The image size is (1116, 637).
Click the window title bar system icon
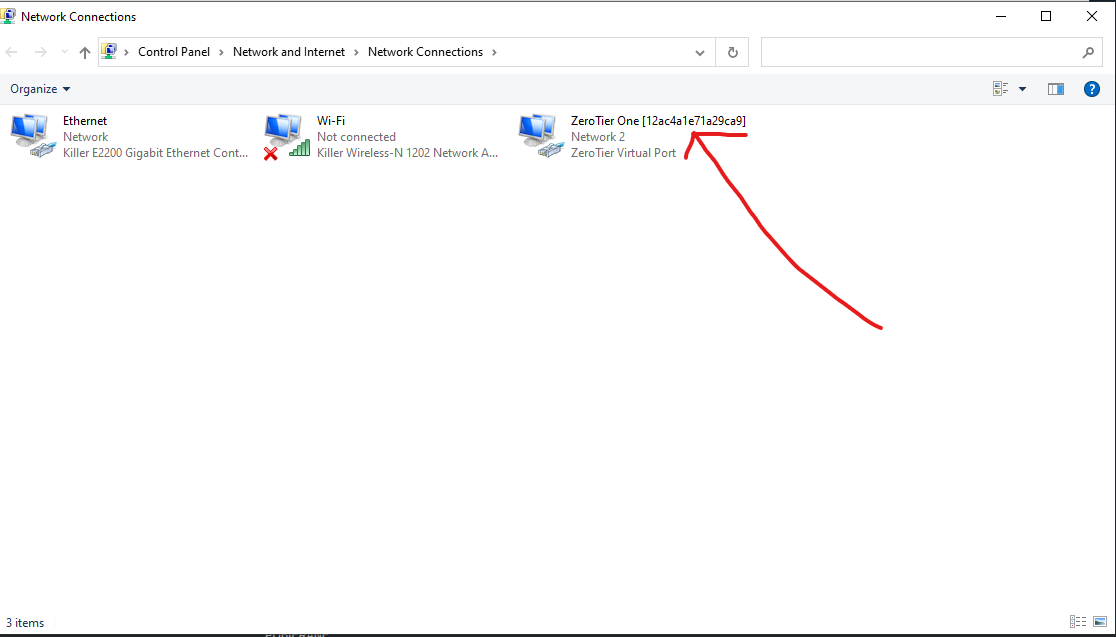[x=9, y=16]
